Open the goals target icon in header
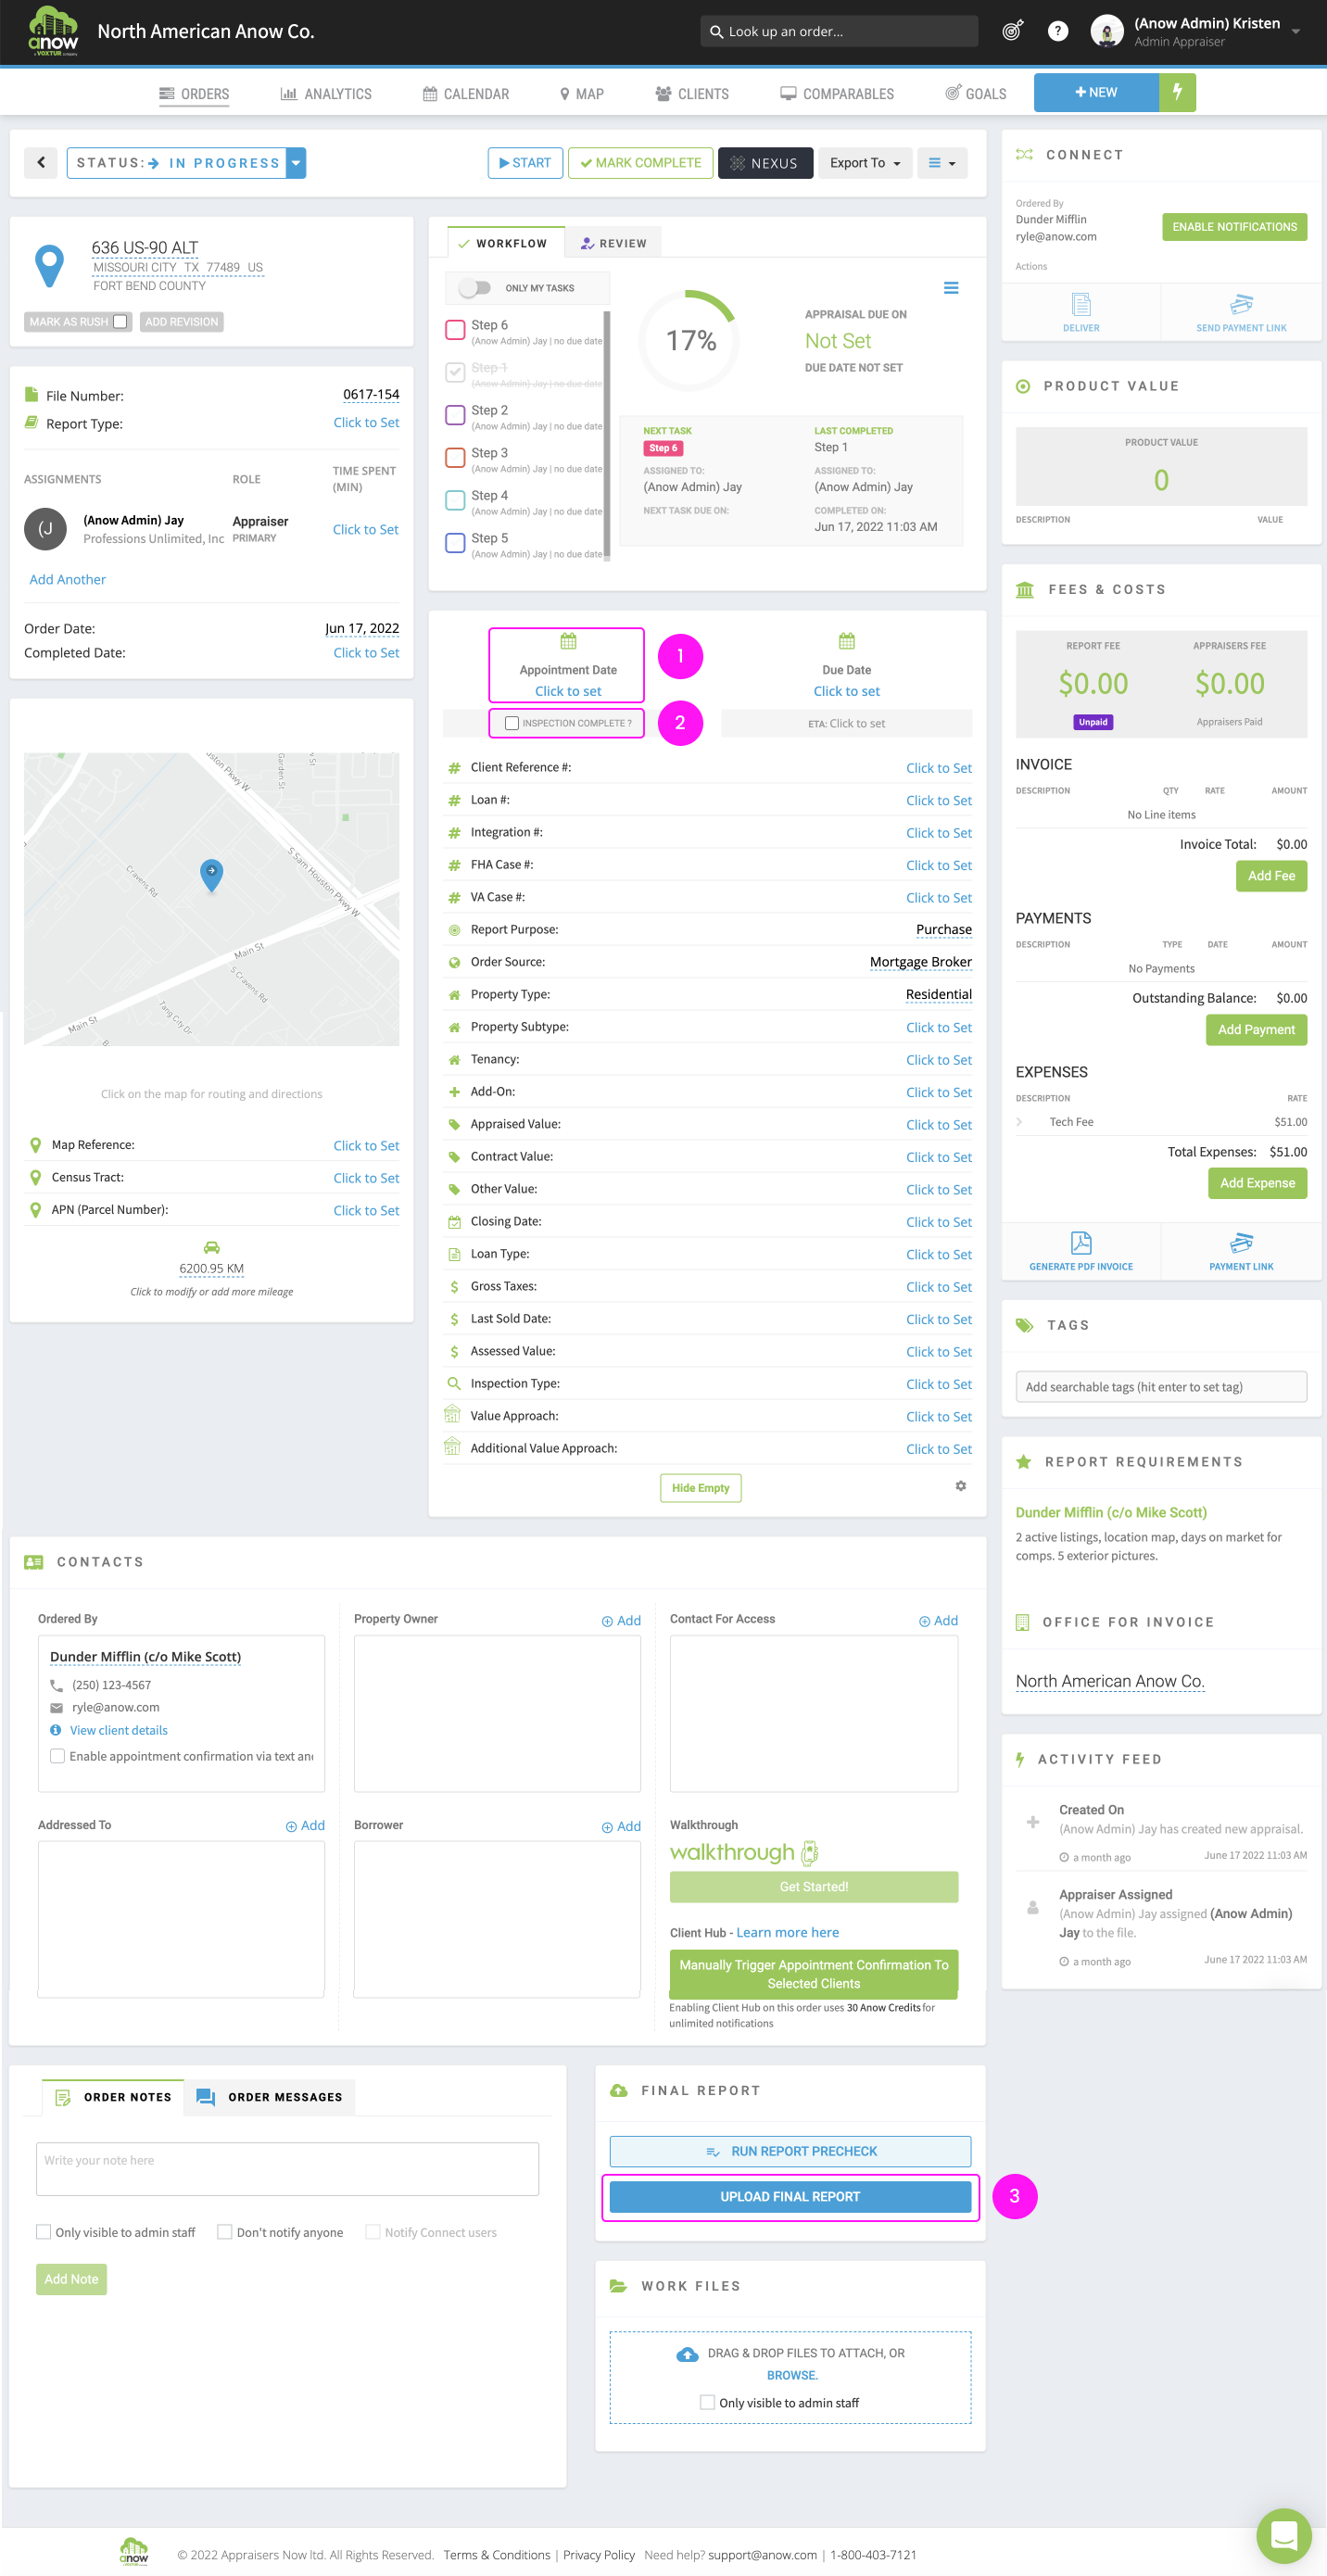Screen dimensions: 1327x2576 1012,31
